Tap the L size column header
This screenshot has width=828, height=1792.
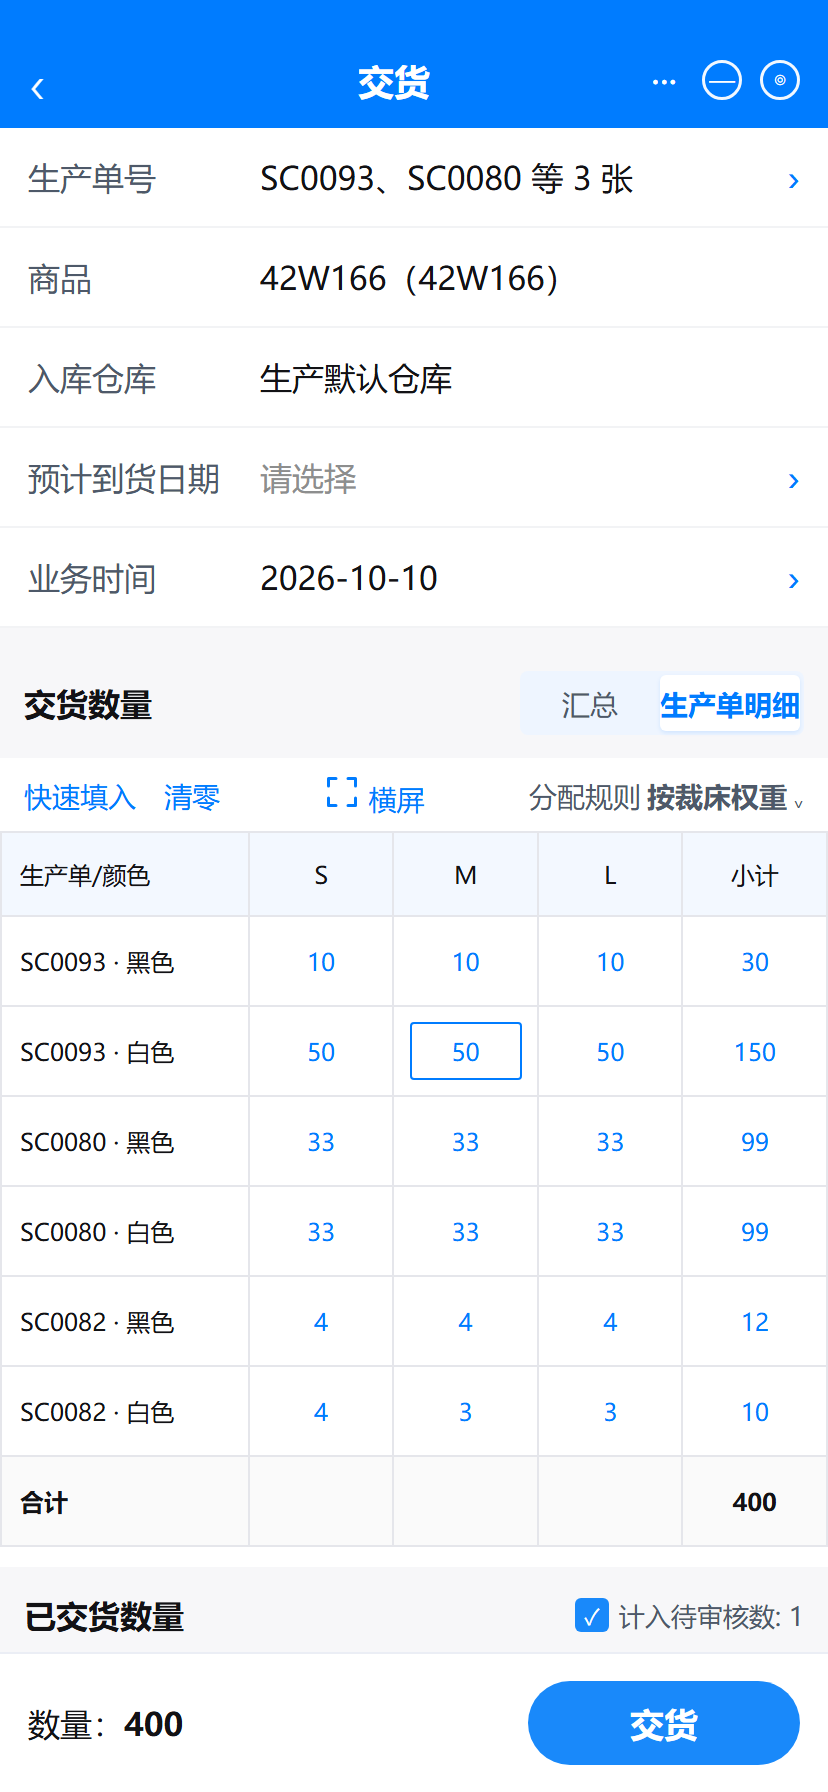610,875
